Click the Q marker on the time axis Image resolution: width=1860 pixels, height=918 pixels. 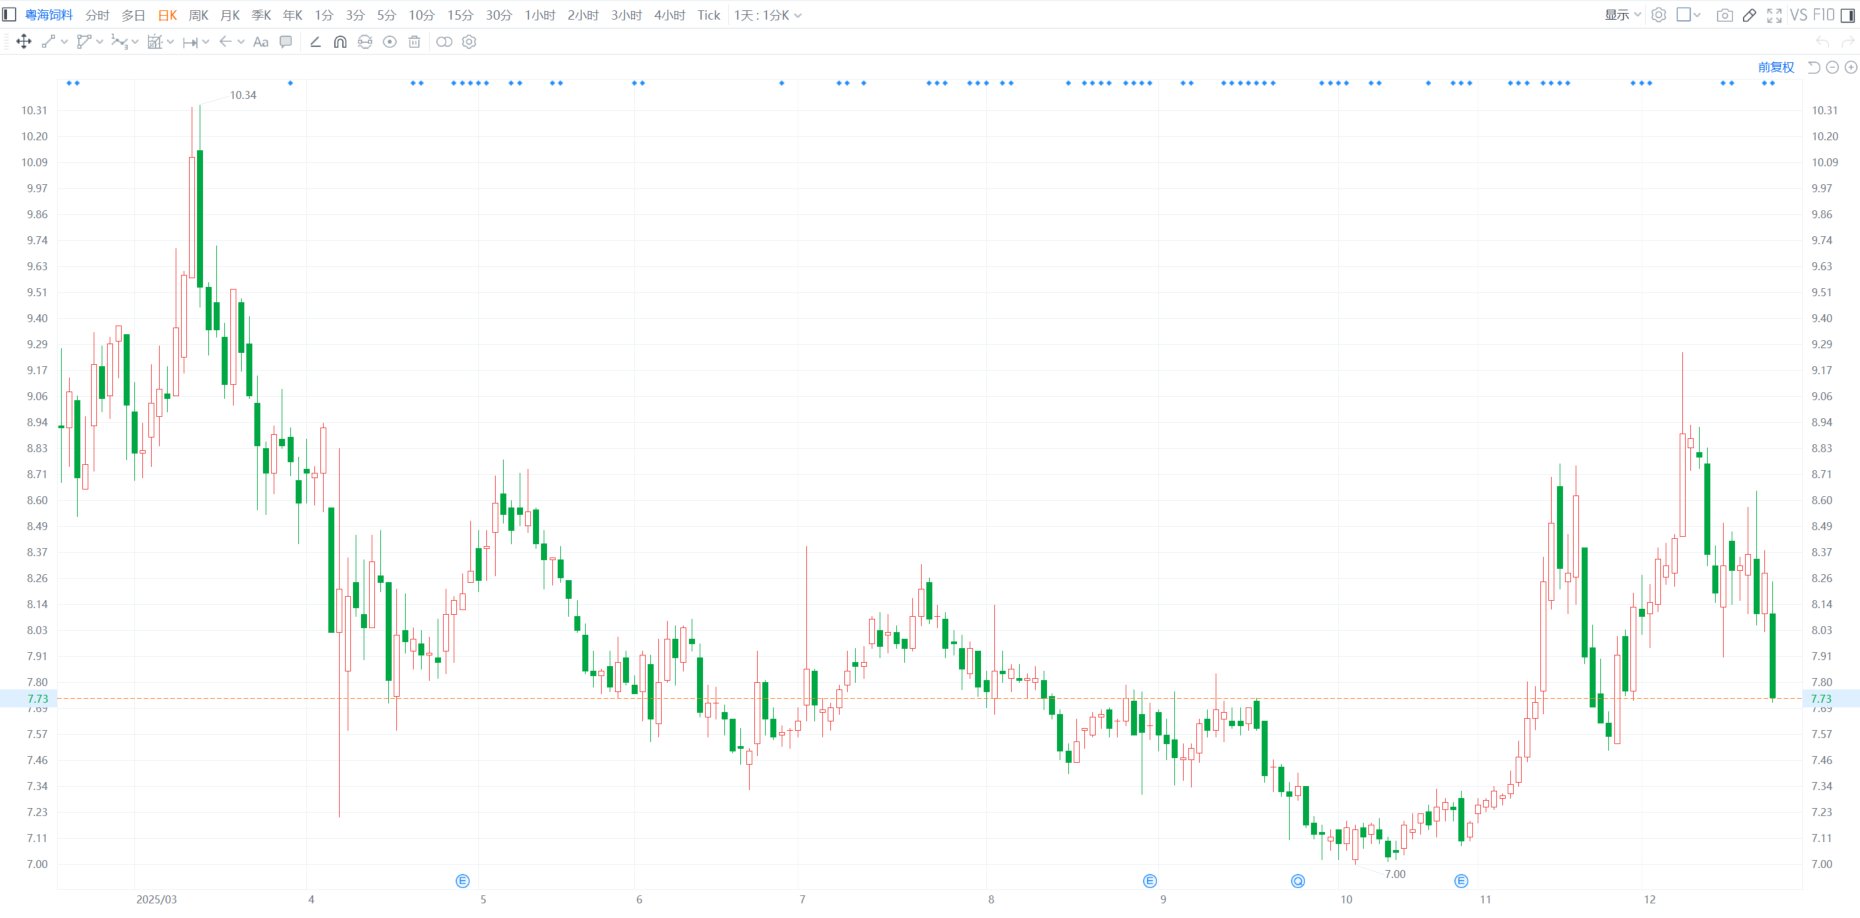click(1298, 881)
